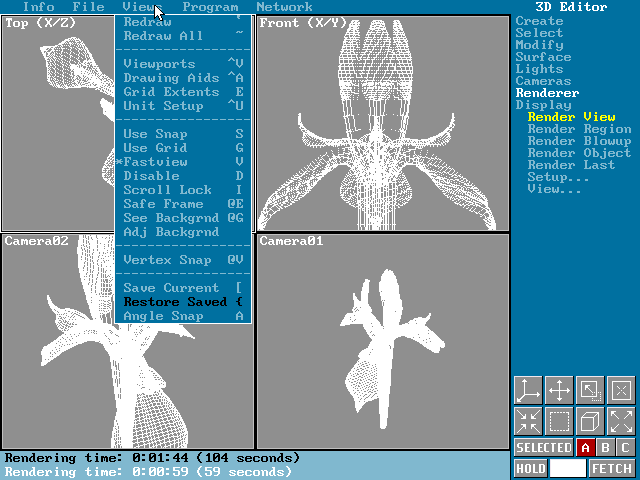Click the boxed X icon in panel
The height and width of the screenshot is (480, 640).
click(621, 390)
